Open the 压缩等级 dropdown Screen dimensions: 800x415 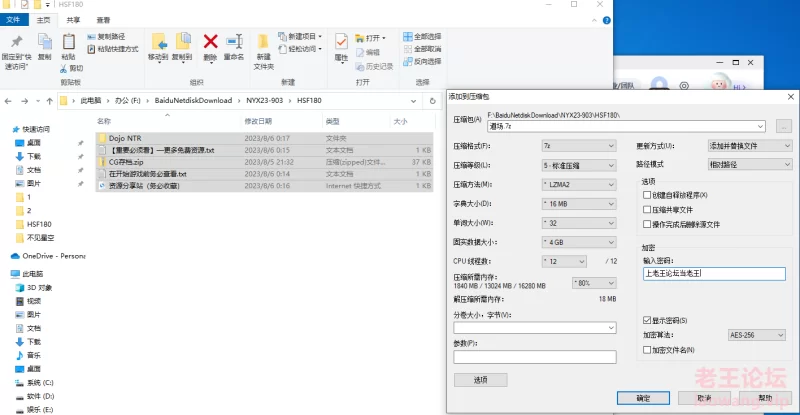tap(579, 165)
